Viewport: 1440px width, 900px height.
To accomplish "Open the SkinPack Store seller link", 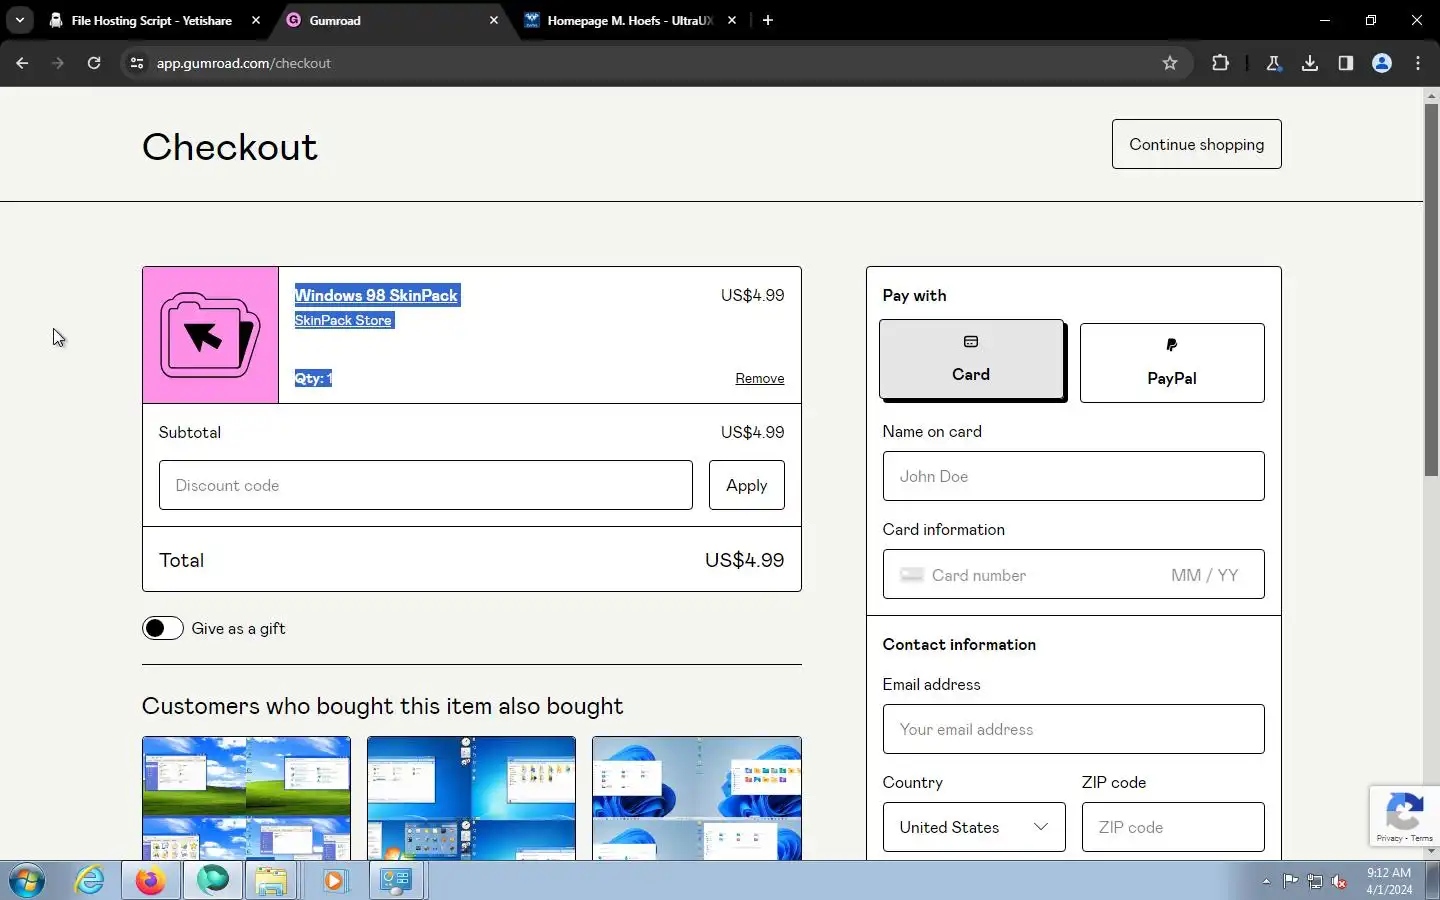I will [343, 320].
